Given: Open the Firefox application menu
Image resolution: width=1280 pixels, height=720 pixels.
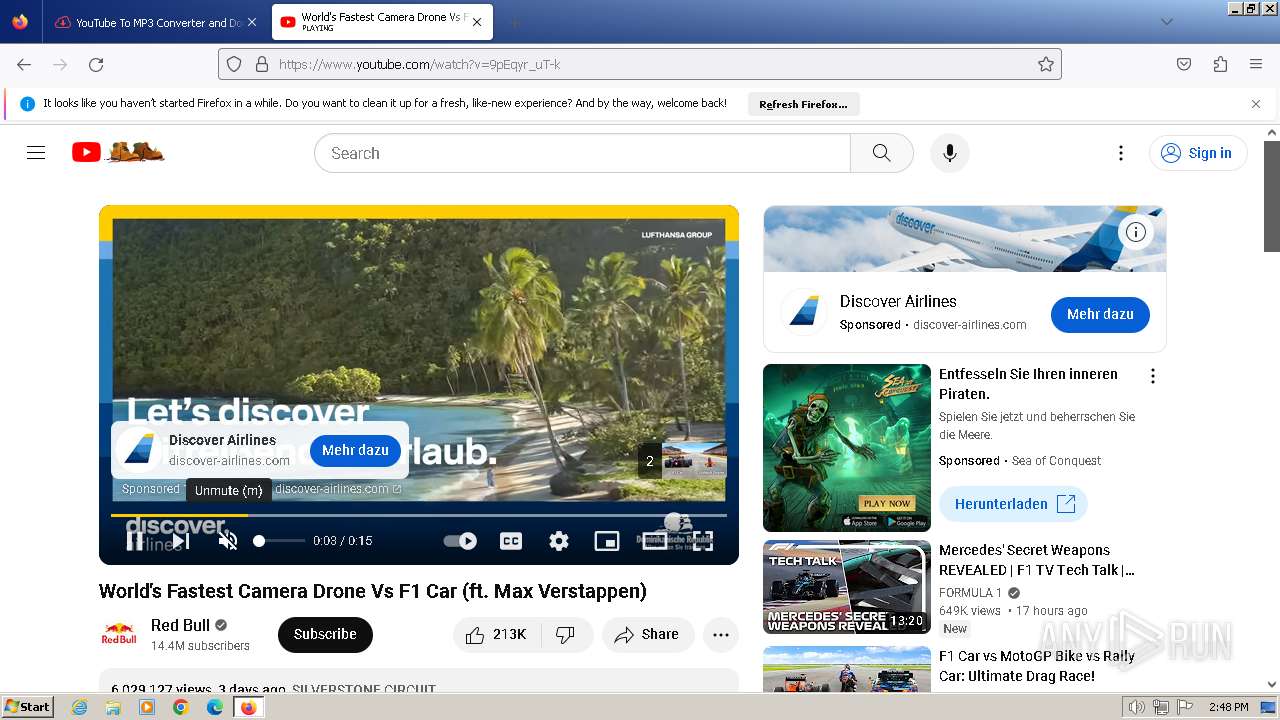Looking at the screenshot, I should [x=1256, y=64].
